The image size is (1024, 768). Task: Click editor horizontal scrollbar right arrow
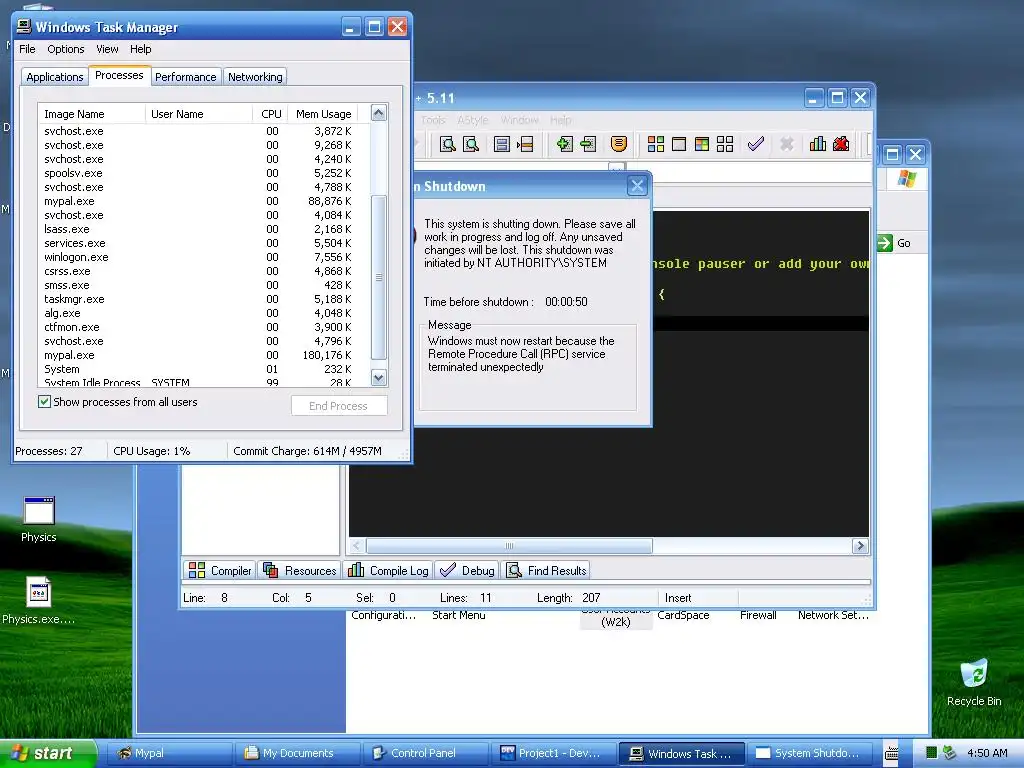(860, 545)
